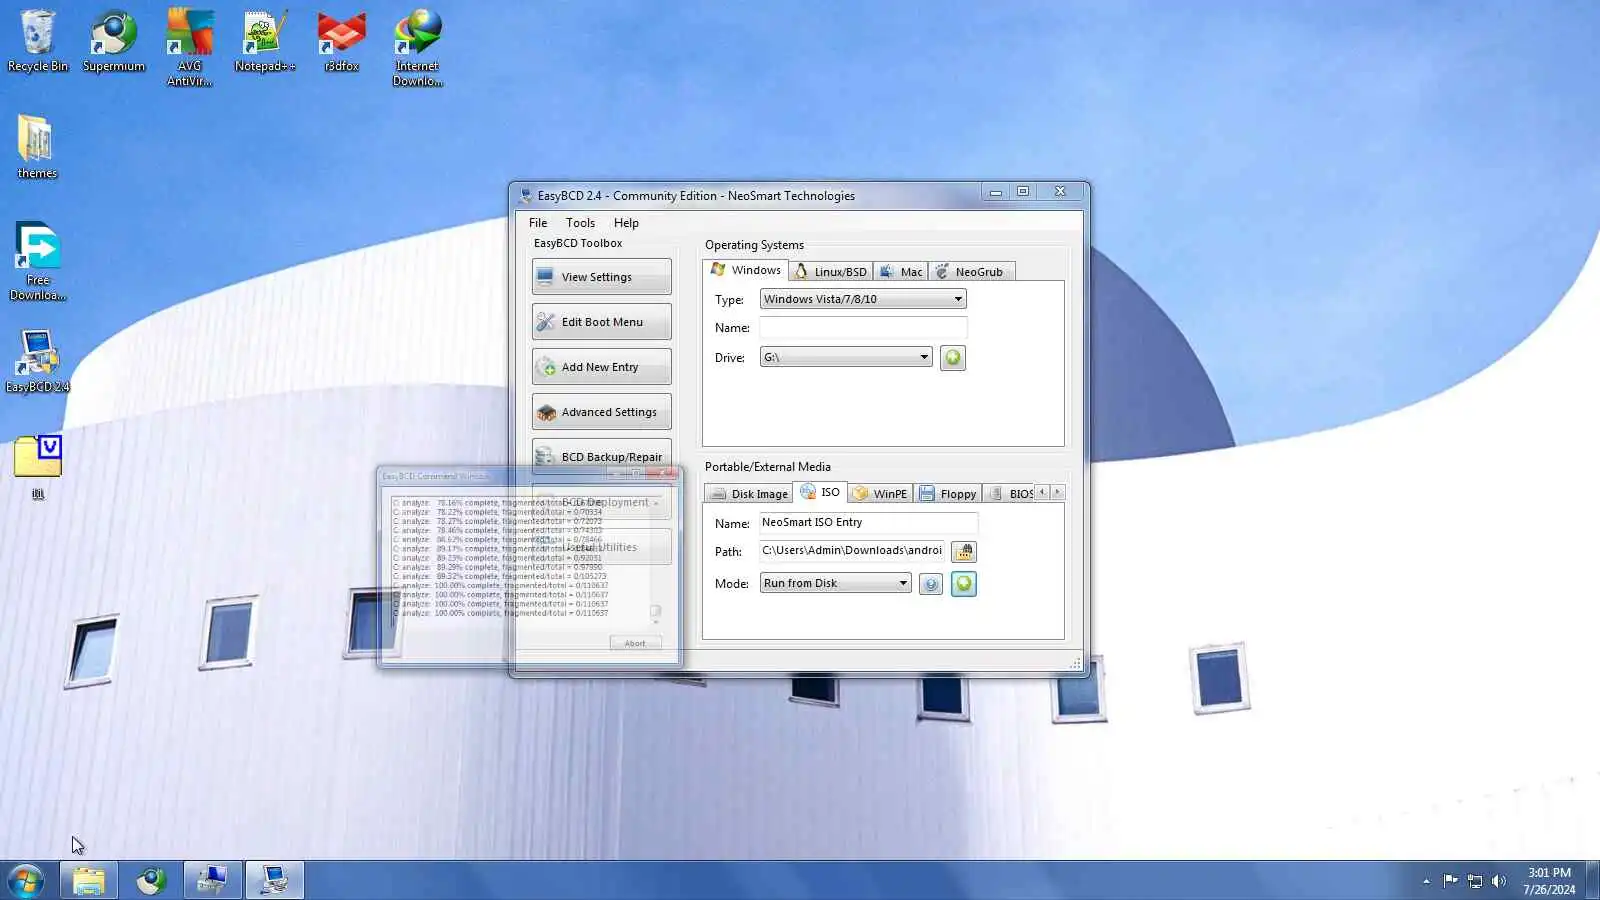Select the Free Download Manager desktop shortcut

coord(38,262)
